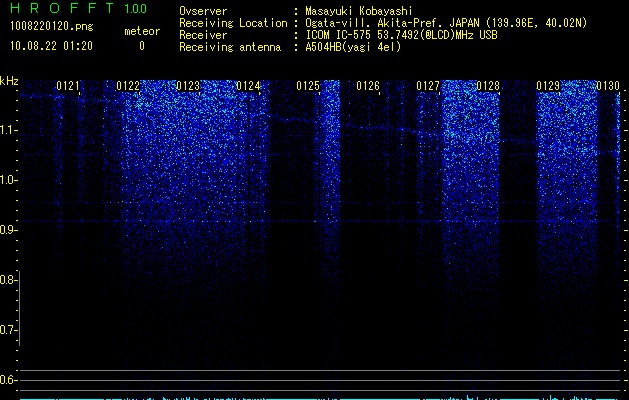This screenshot has height=400, width=629.
Task: Click the A504HB(yagi 4el) antenna text
Action: click(353, 47)
